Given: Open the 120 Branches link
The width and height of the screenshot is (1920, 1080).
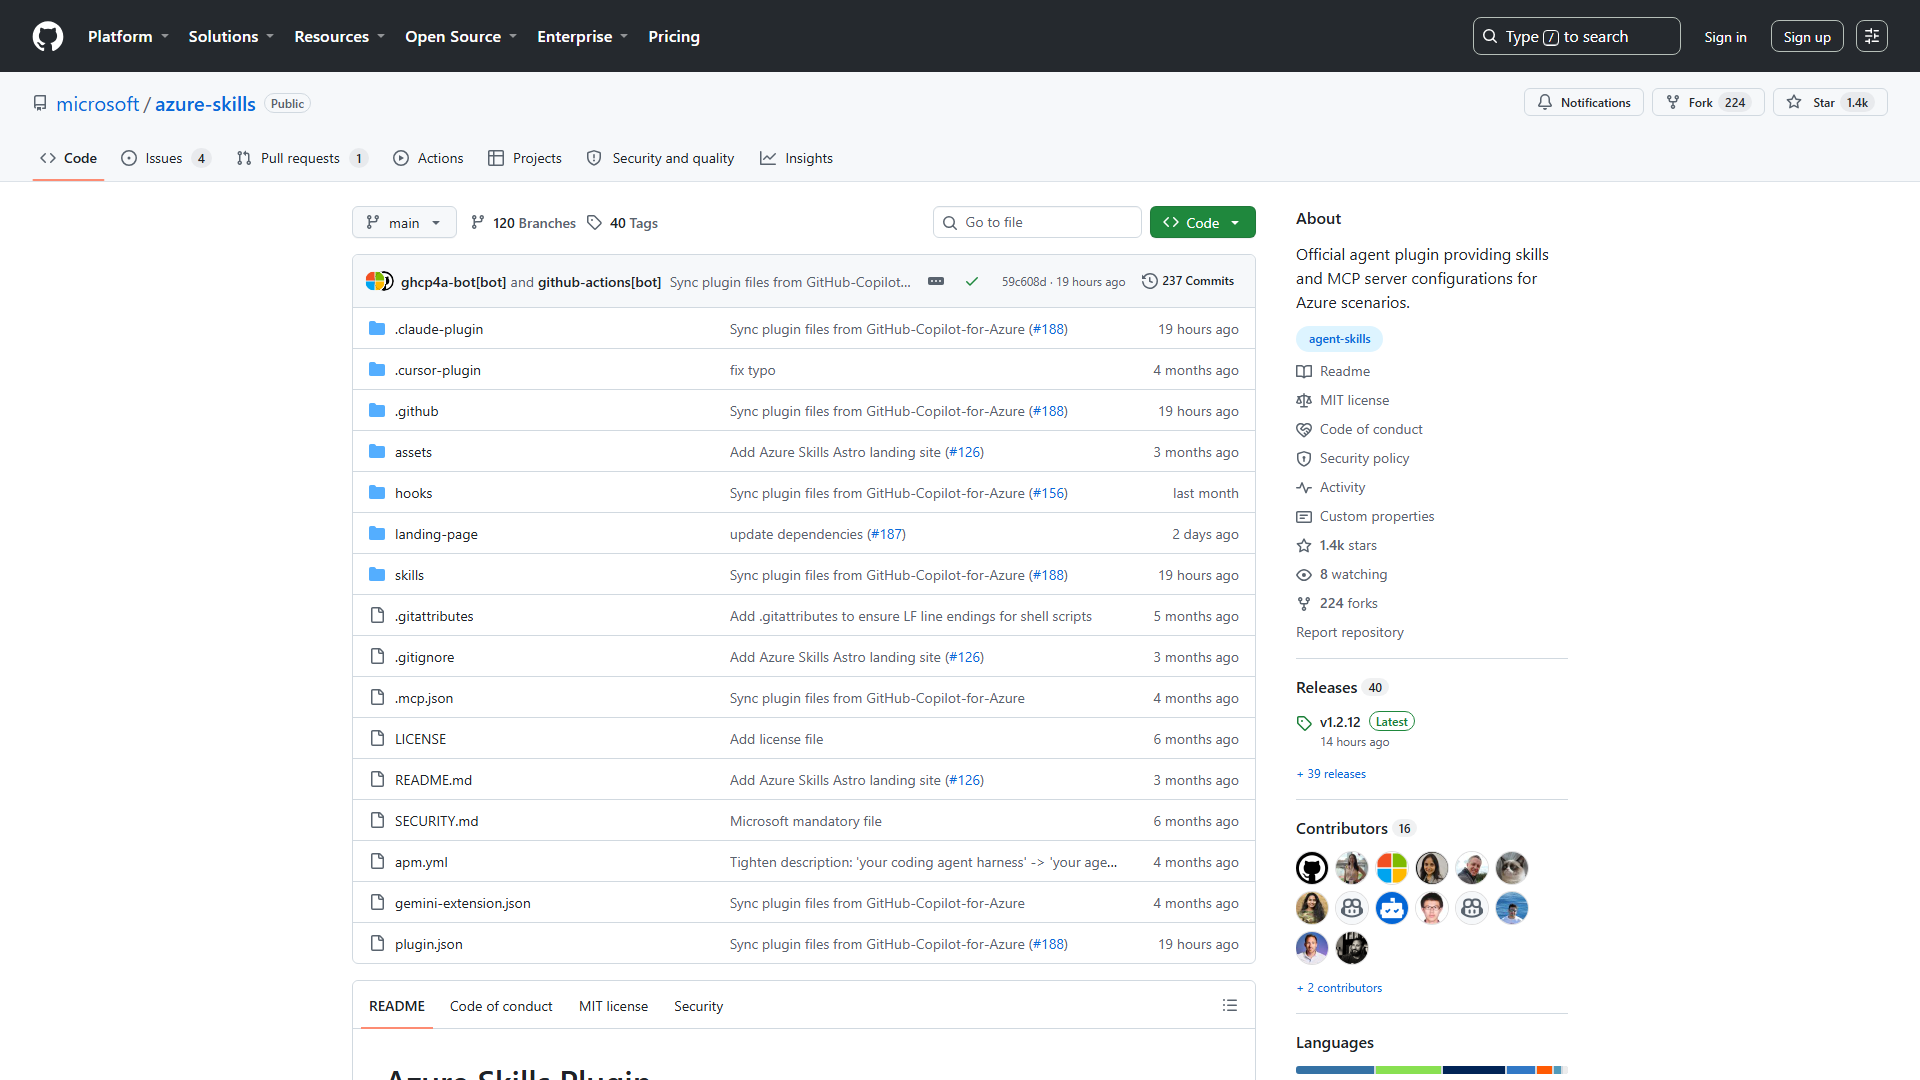Looking at the screenshot, I should click(x=523, y=222).
